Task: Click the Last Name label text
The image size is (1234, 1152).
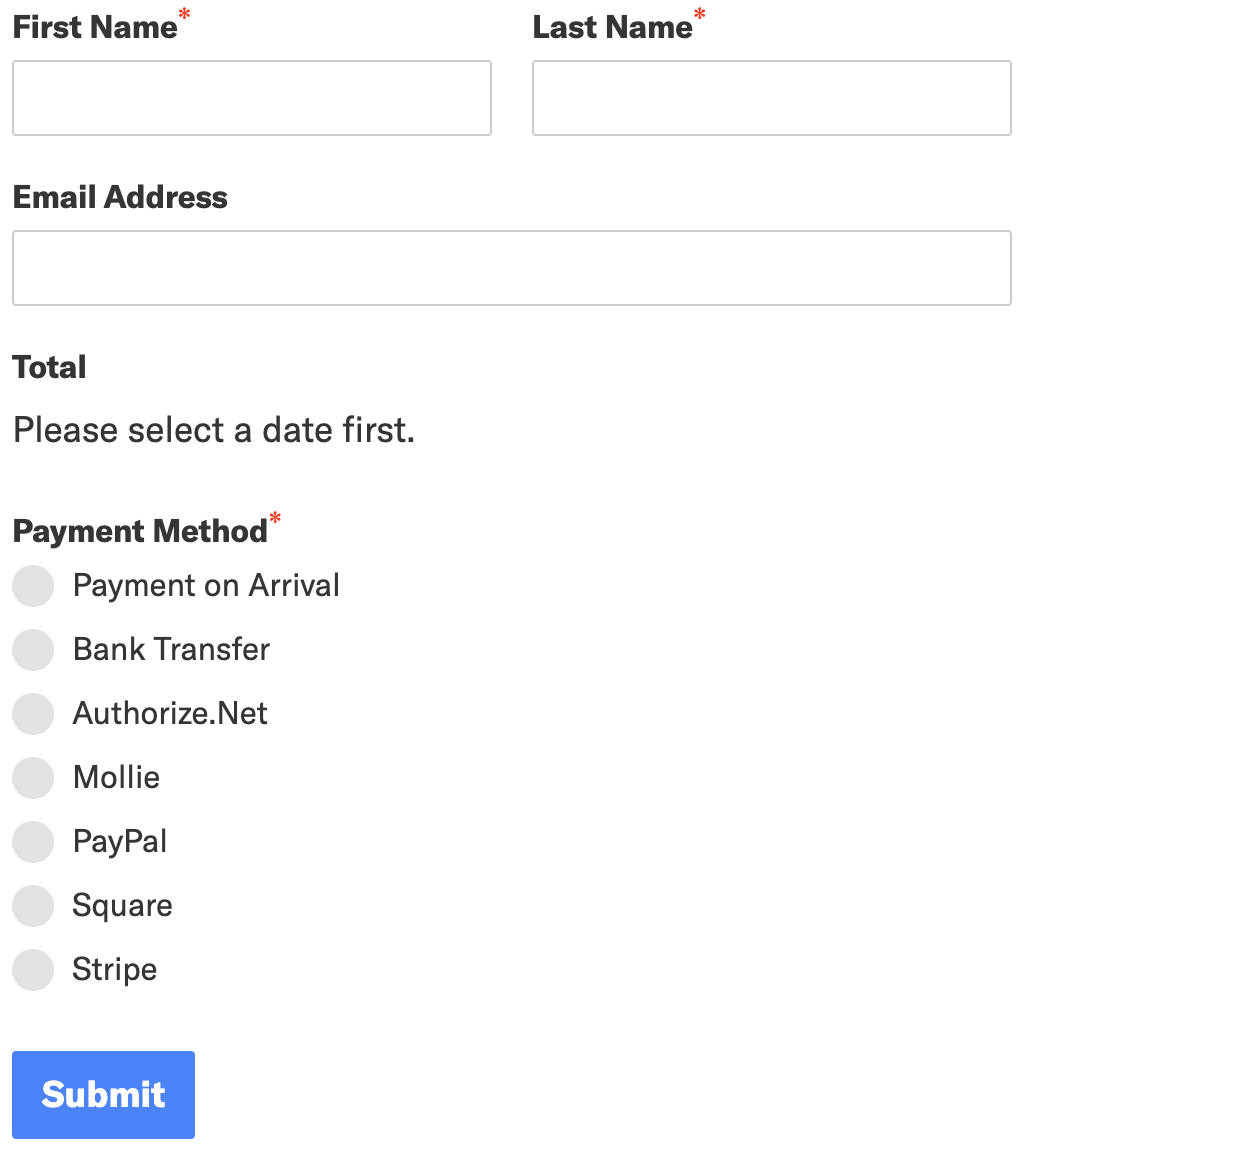Action: point(612,27)
